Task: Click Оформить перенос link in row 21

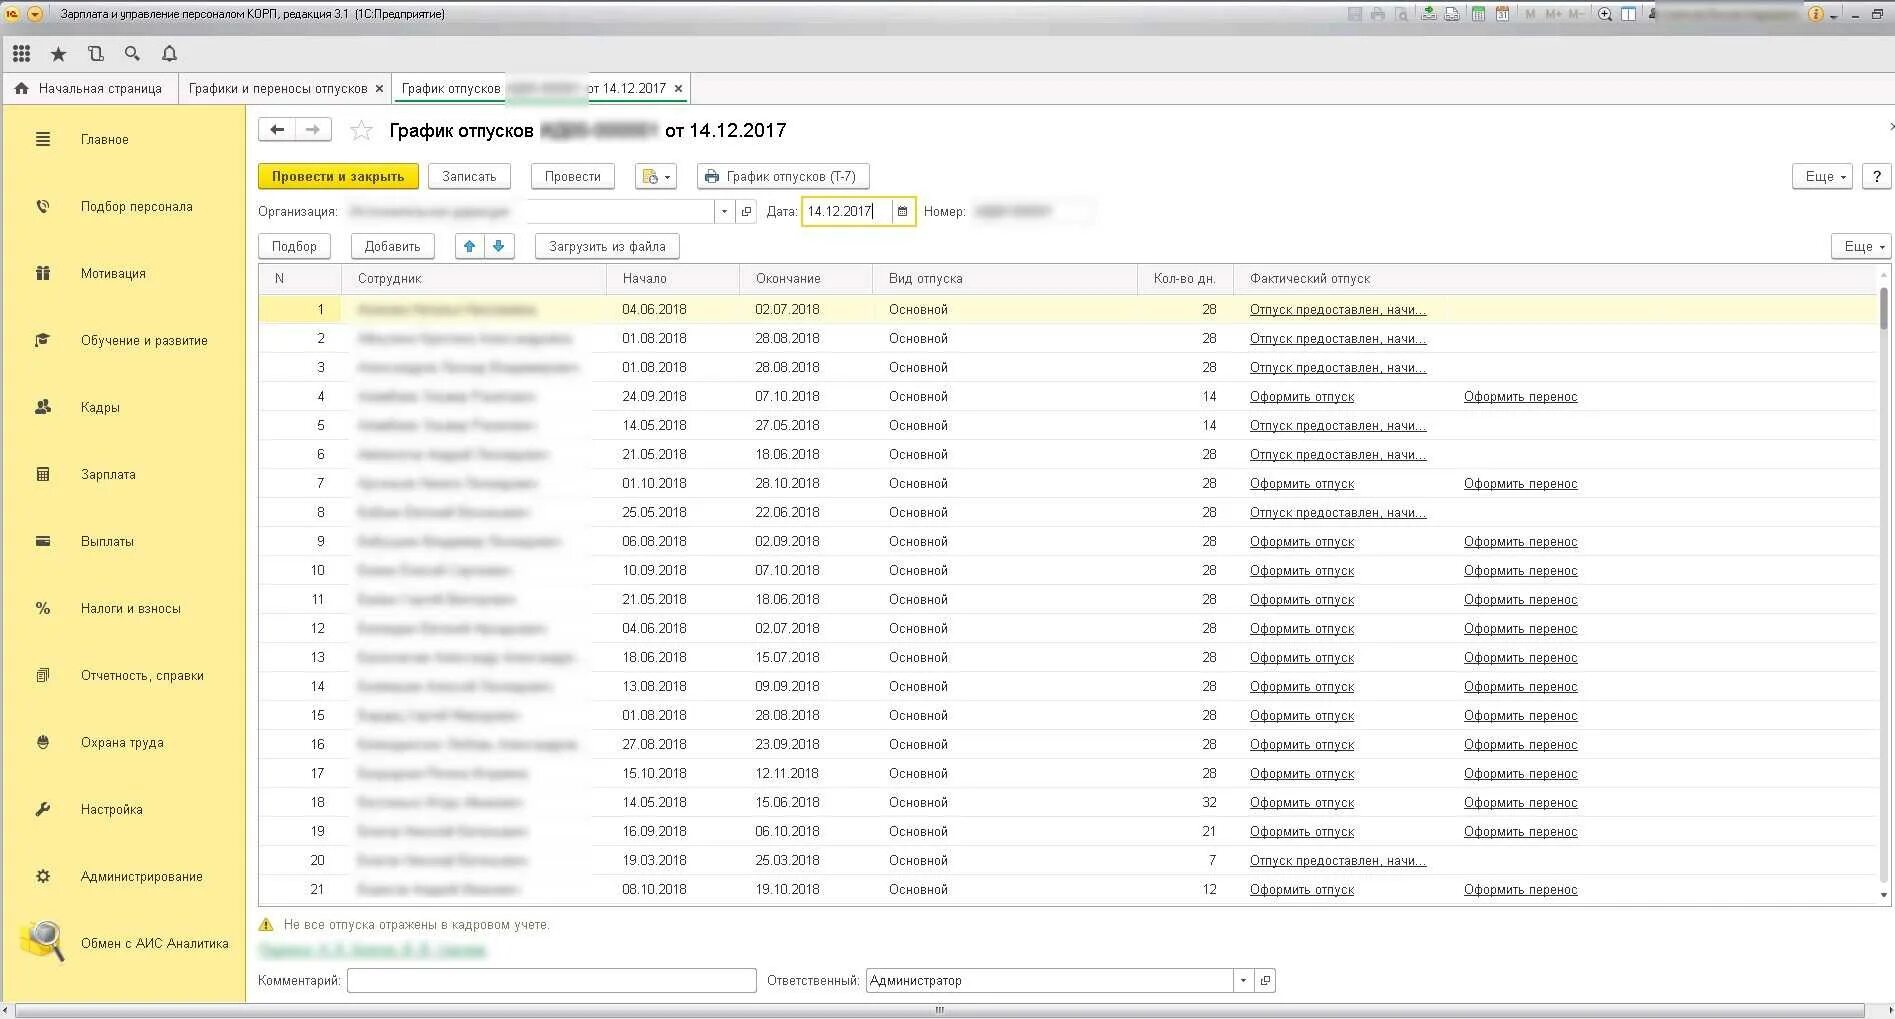Action: 1520,890
